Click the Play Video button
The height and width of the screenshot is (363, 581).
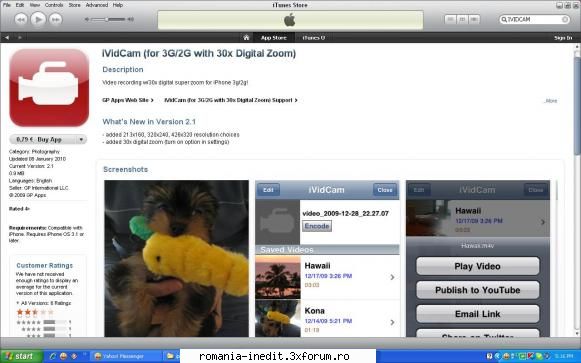478,266
